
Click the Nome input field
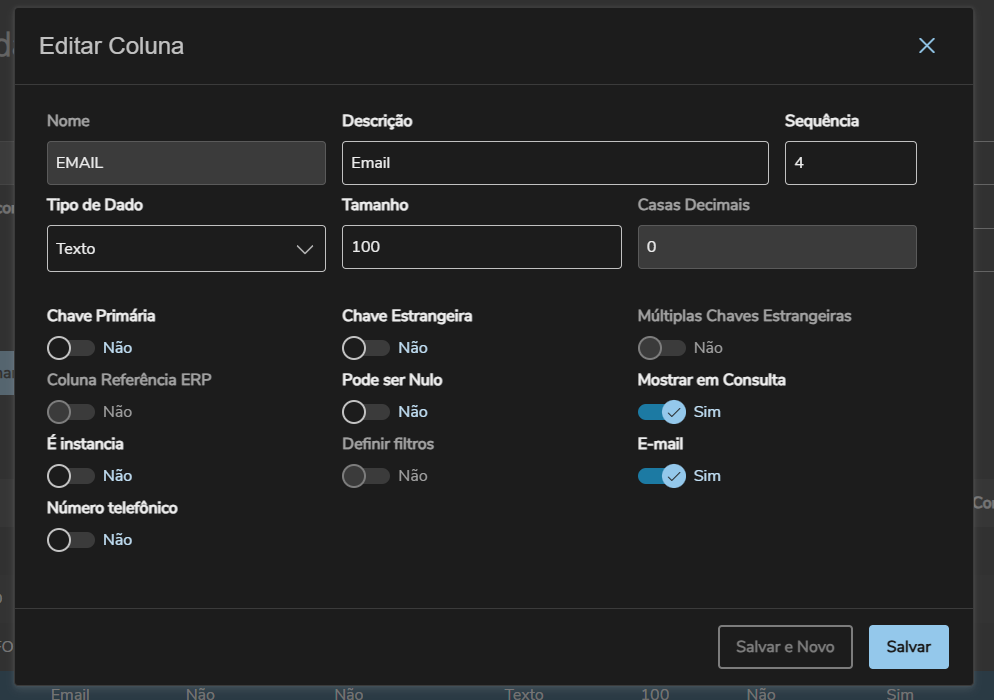[x=186, y=163]
